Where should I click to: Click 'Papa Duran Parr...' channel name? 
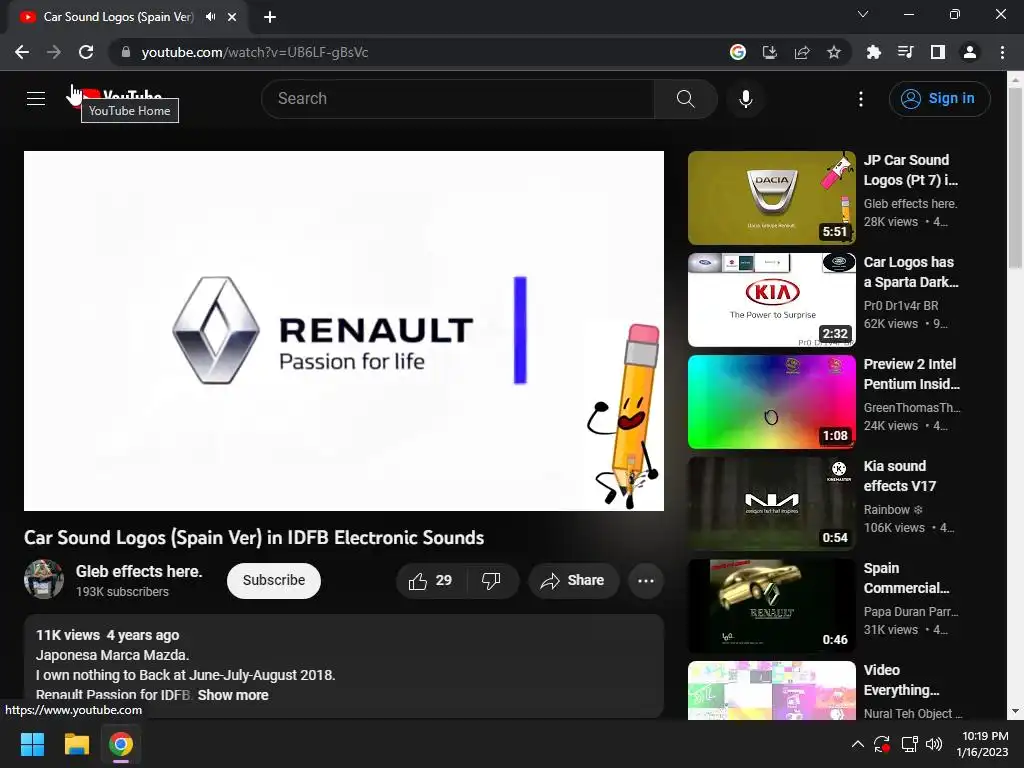click(x=910, y=612)
